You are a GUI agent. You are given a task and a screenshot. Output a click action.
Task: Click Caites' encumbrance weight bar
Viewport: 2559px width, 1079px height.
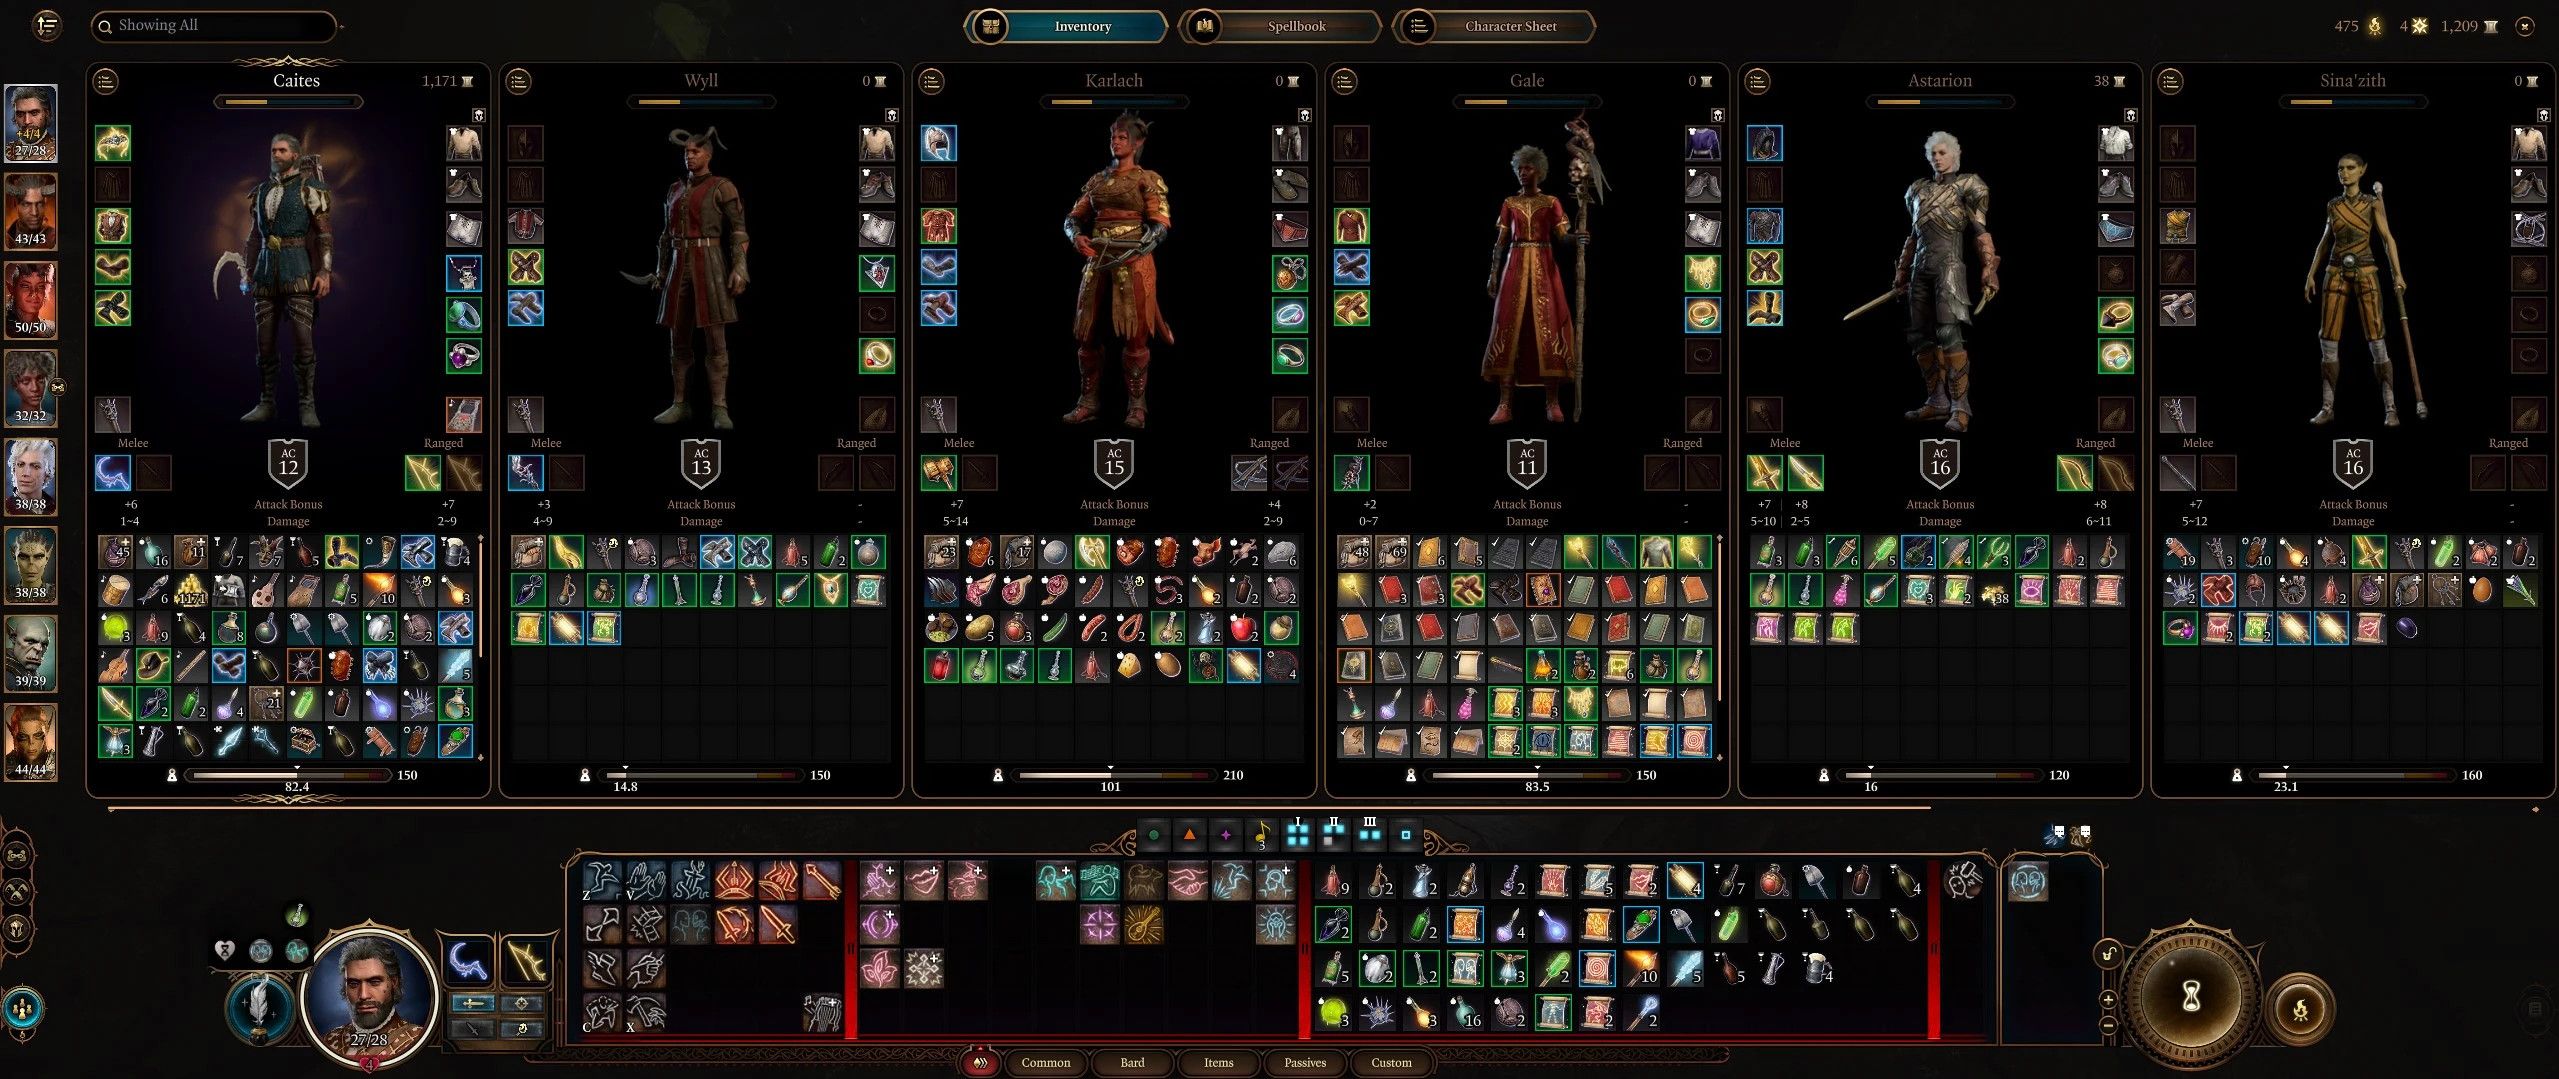pos(289,775)
